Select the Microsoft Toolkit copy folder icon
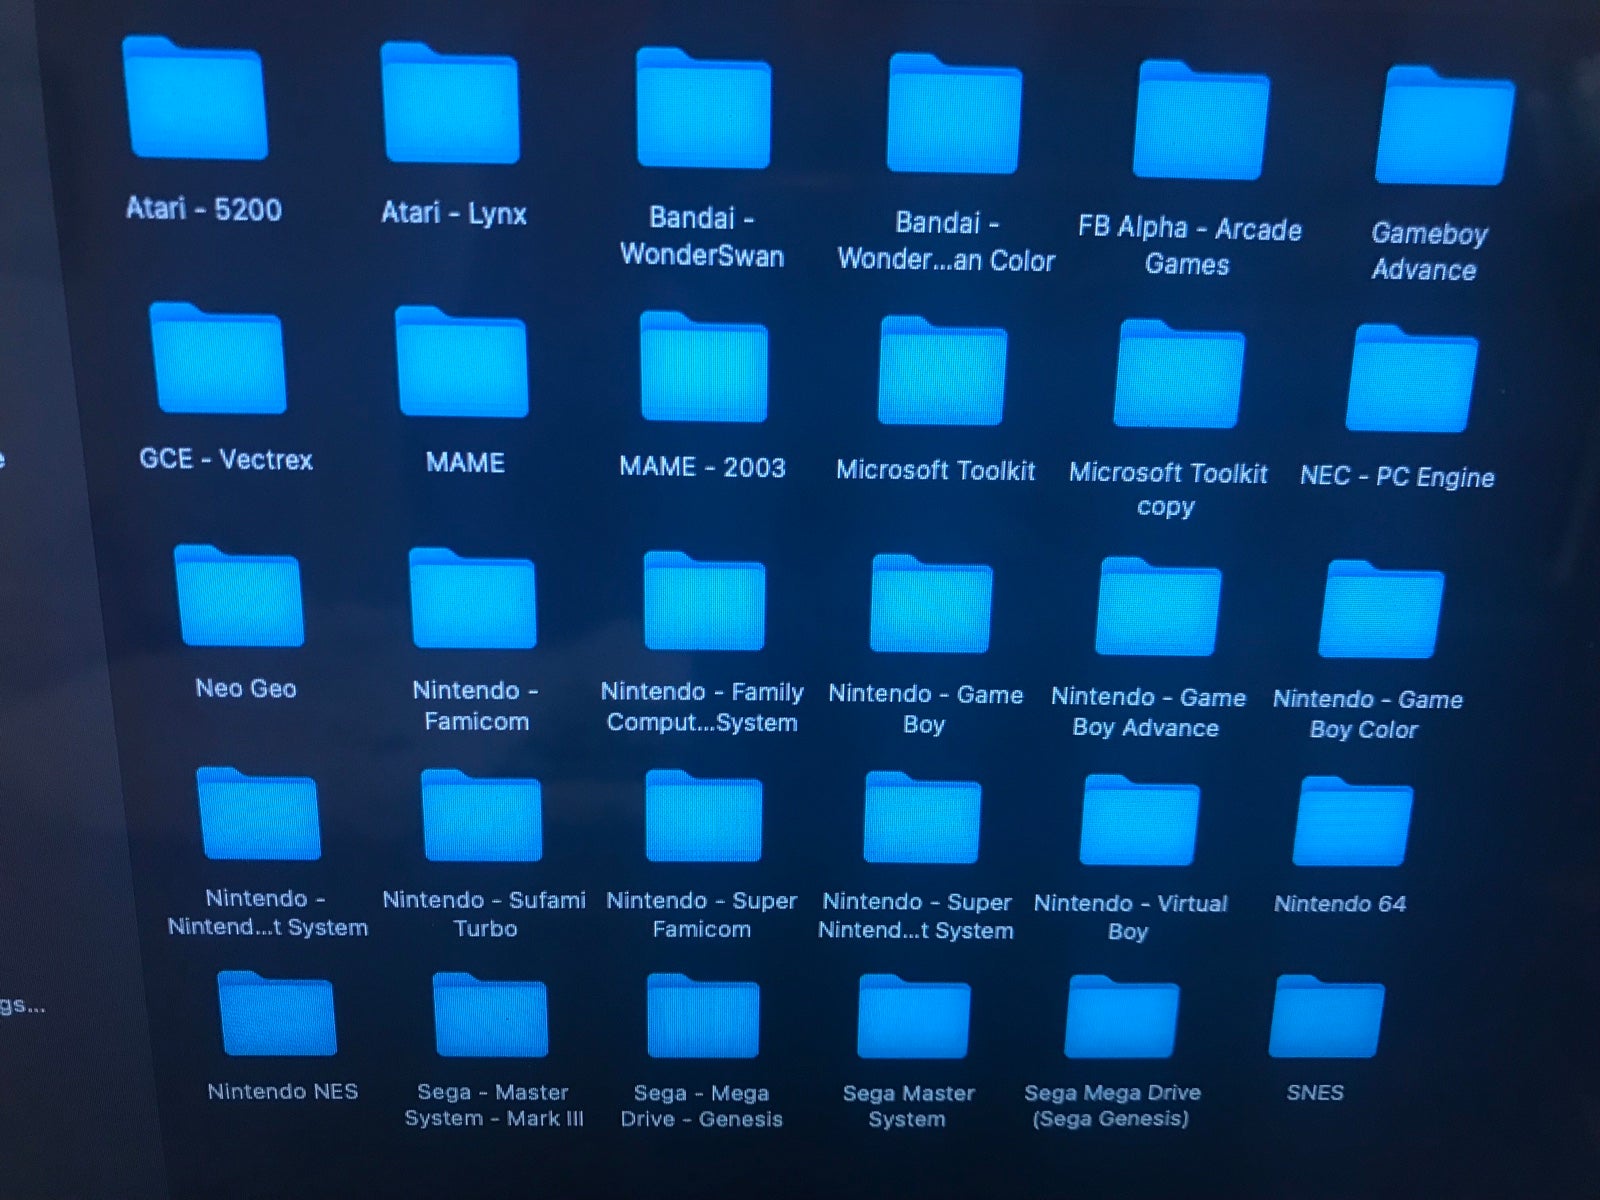Screen dimensions: 1600x1200 pos(1179,374)
